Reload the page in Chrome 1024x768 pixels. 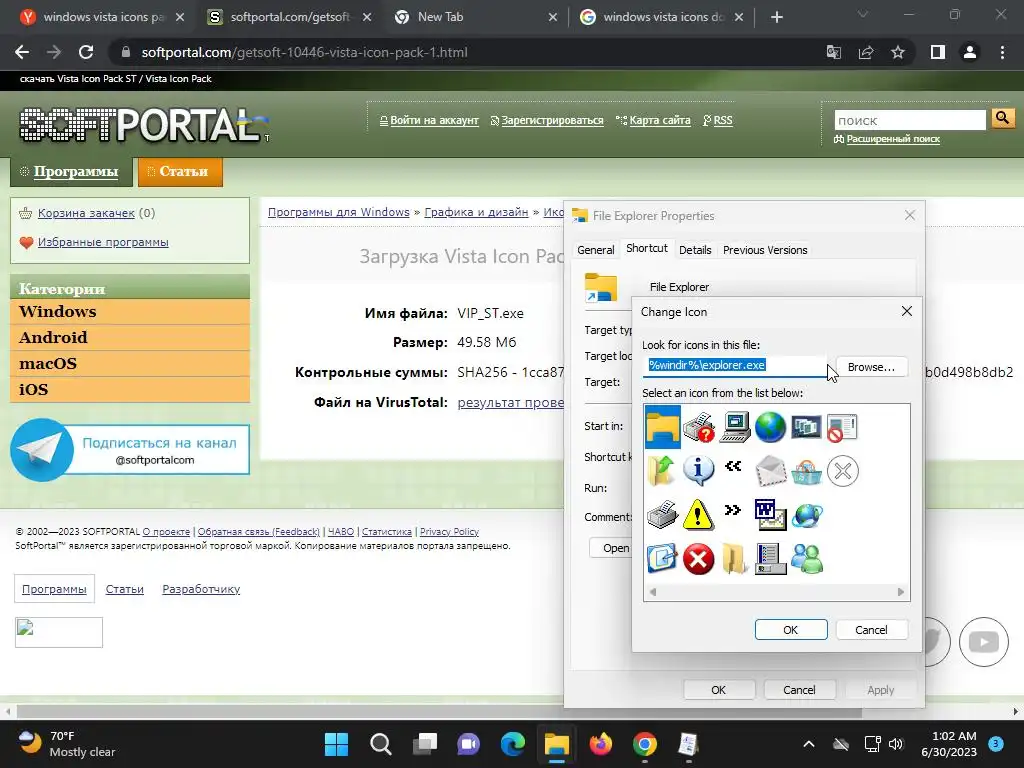pos(86,52)
